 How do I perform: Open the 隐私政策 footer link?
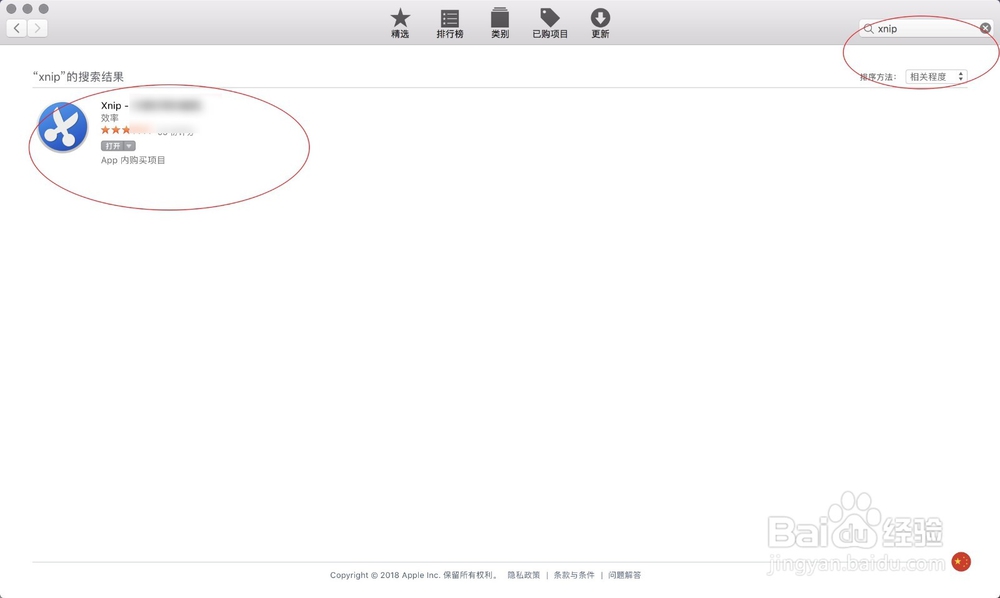pos(524,575)
